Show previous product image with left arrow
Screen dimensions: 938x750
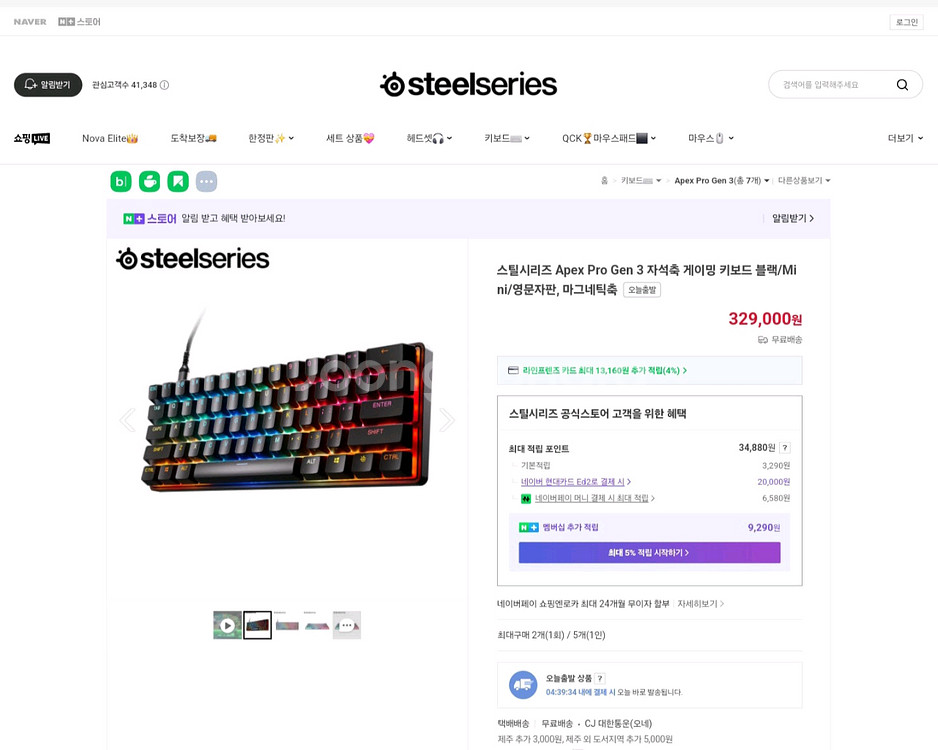coord(127,420)
